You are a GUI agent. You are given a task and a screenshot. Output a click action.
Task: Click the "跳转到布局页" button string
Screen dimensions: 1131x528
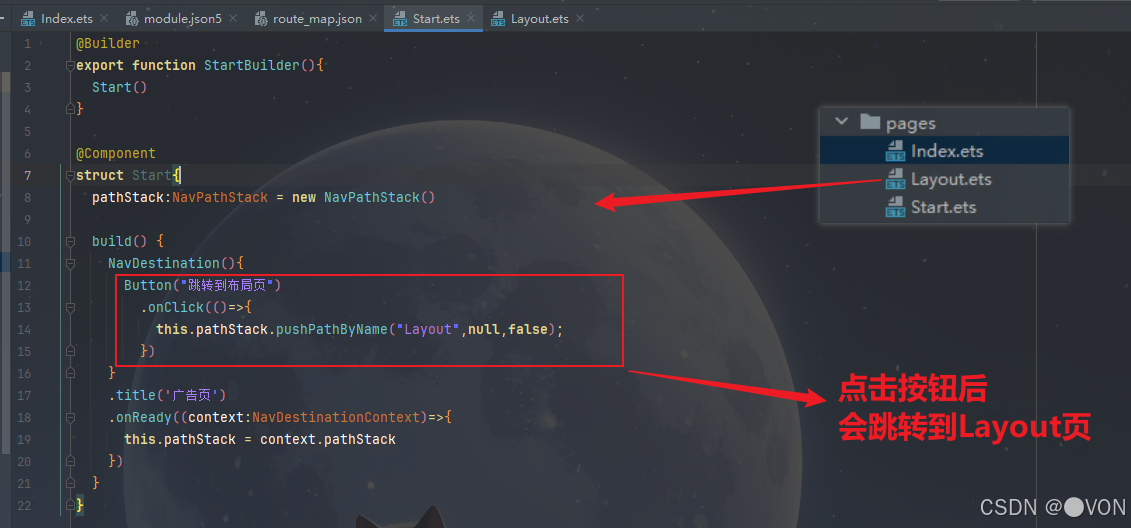[225, 286]
